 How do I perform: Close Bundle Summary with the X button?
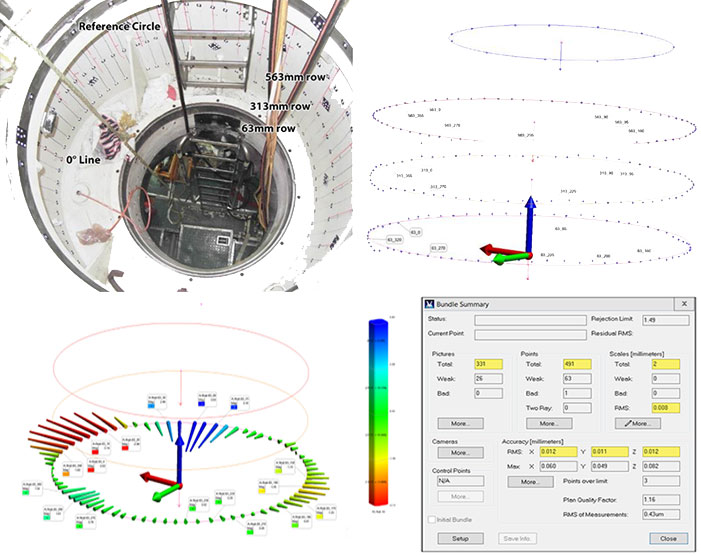coord(684,303)
